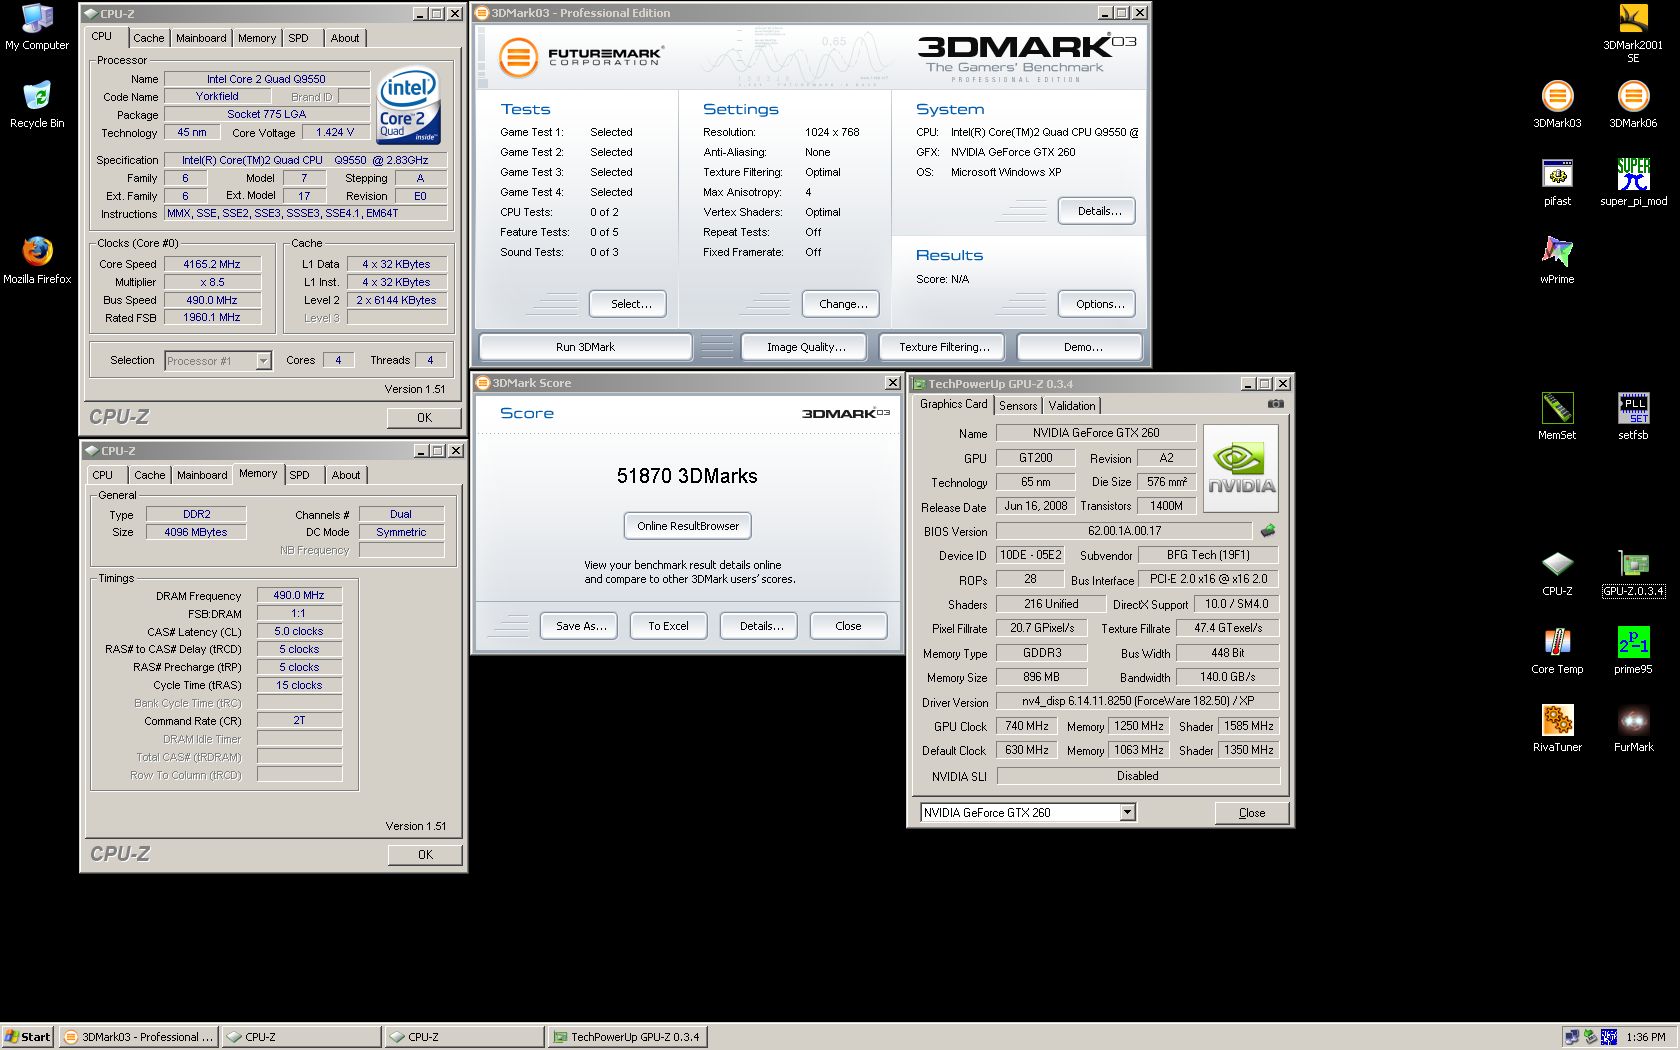The width and height of the screenshot is (1680, 1050).
Task: Open the CPU-Z desktop shortcut
Action: 1557,573
